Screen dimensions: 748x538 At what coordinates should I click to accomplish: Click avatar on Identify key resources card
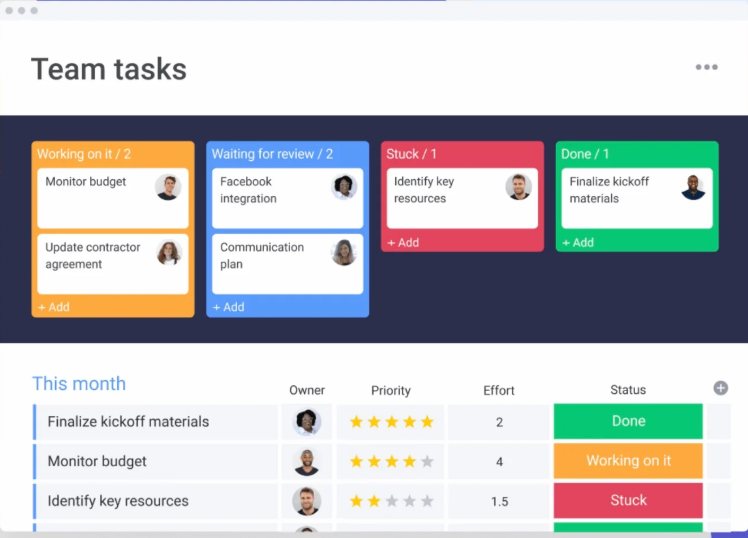[519, 187]
